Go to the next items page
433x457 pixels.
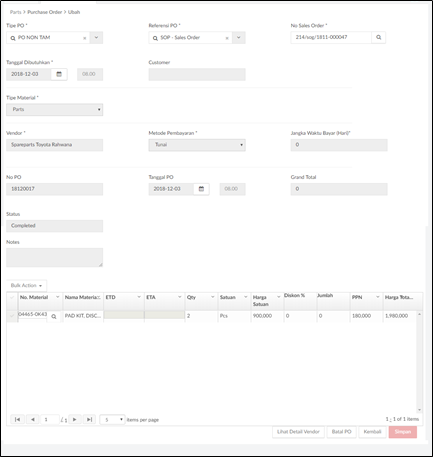75,419
